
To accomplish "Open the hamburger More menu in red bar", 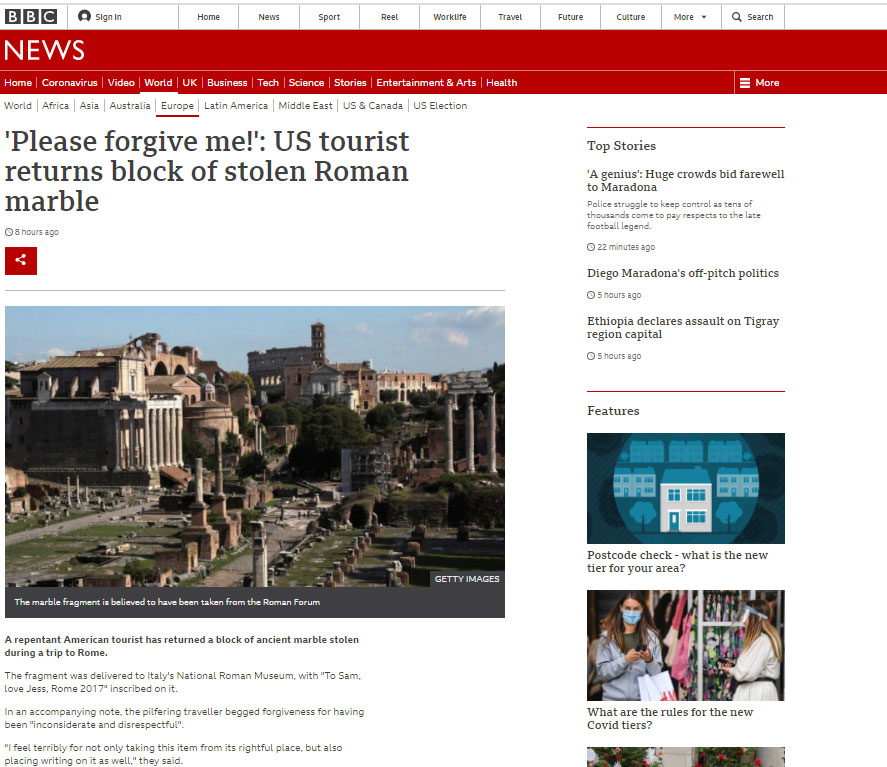I will [x=744, y=83].
